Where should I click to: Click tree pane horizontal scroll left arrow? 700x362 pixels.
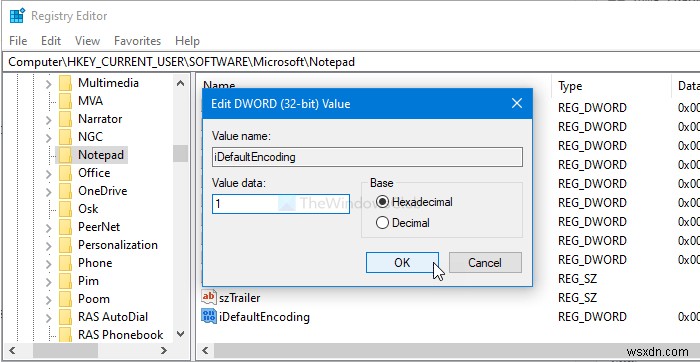(x=12, y=350)
